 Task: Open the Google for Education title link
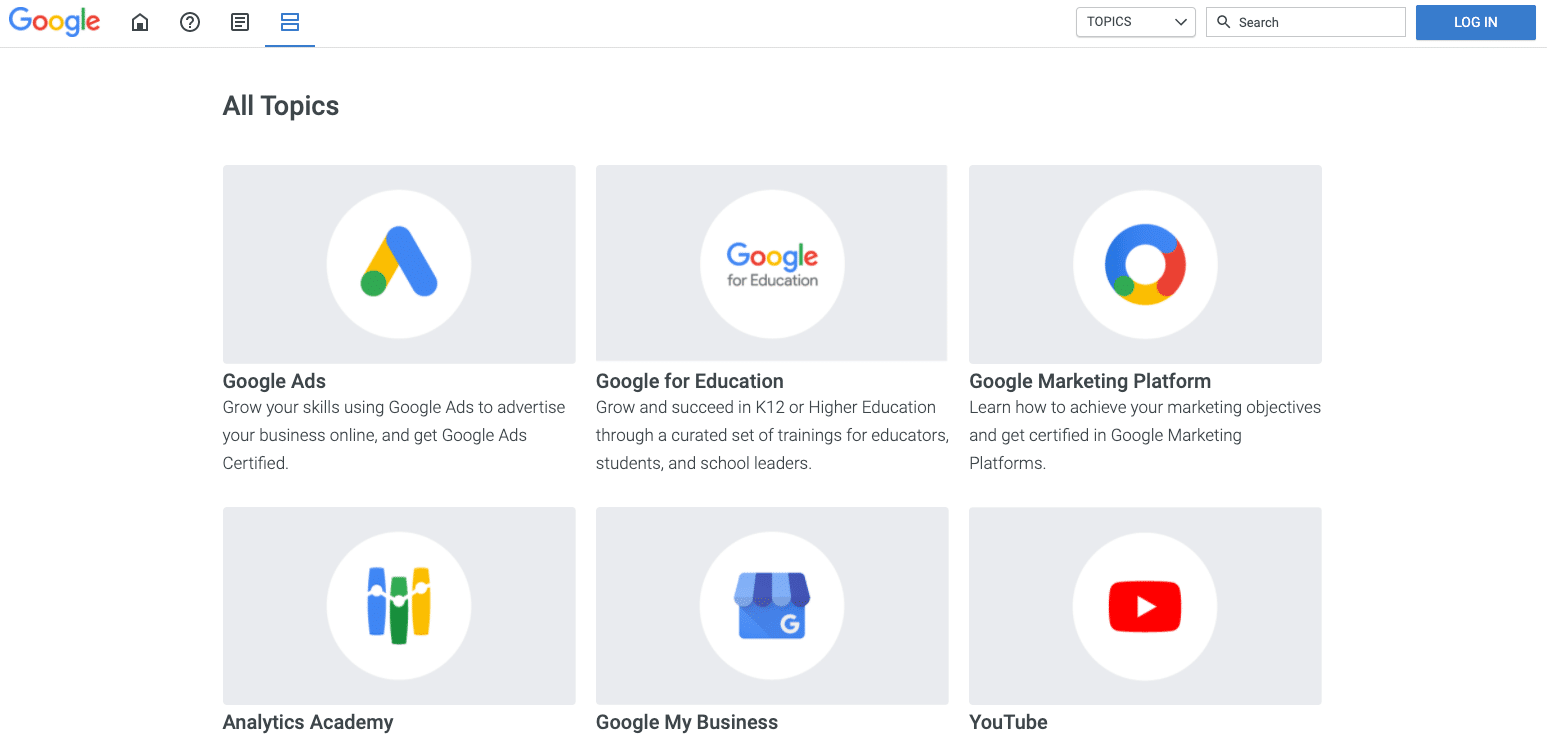689,381
